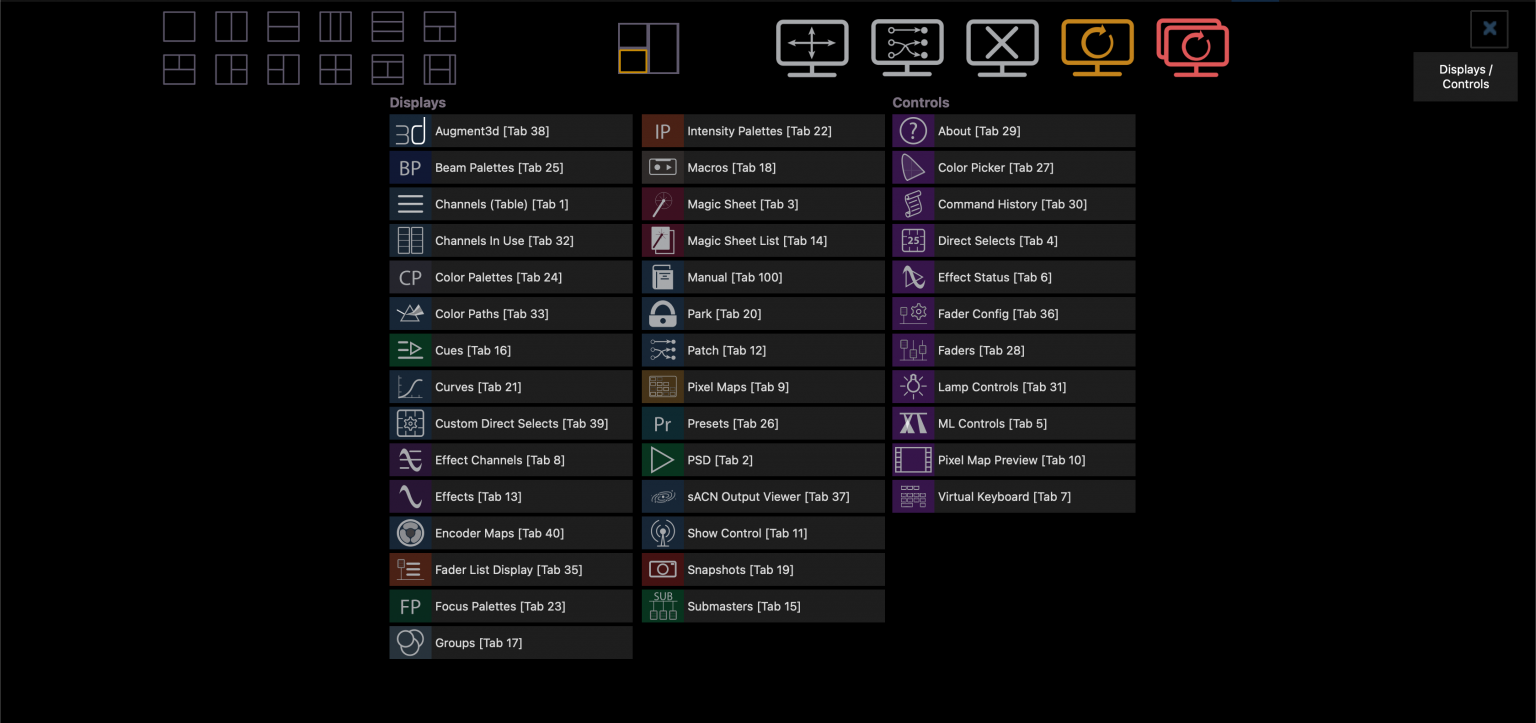
Task: Open Fader List Display
Action: click(511, 569)
